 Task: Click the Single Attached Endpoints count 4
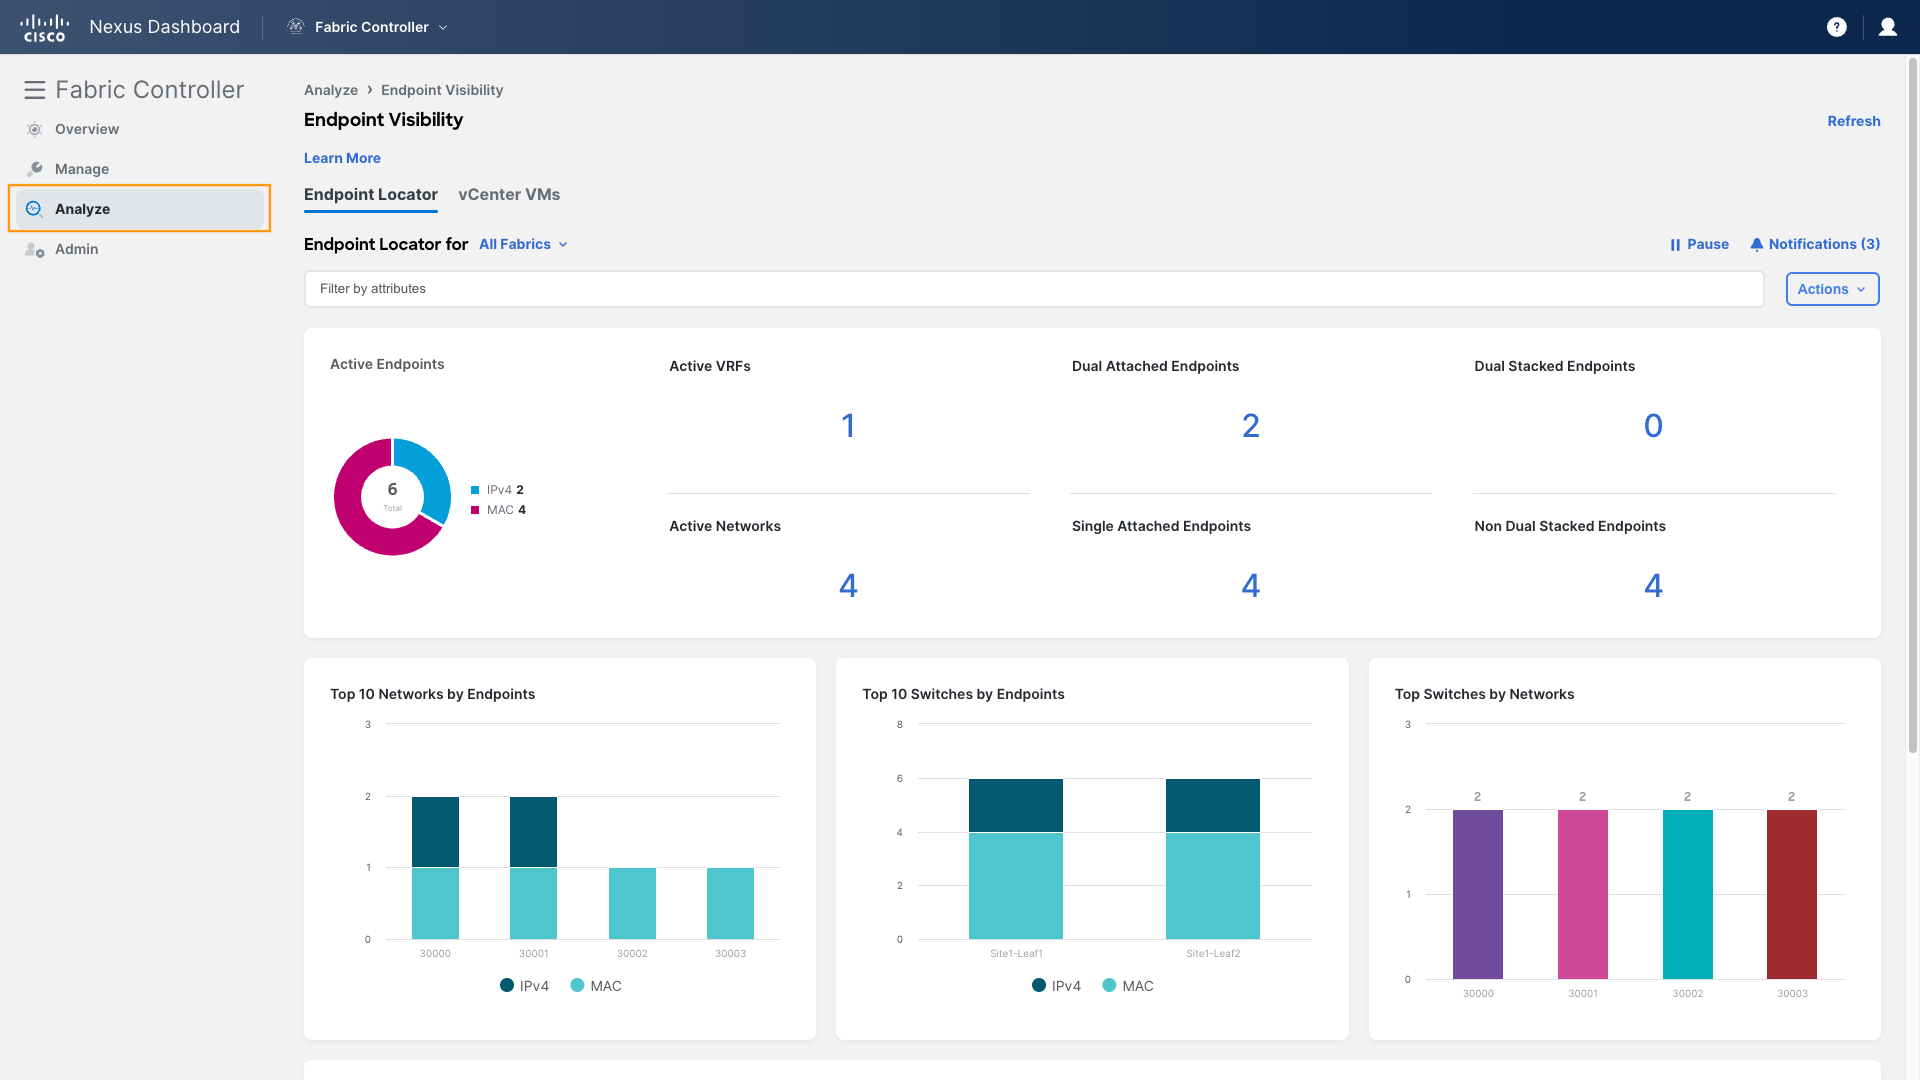1251,586
